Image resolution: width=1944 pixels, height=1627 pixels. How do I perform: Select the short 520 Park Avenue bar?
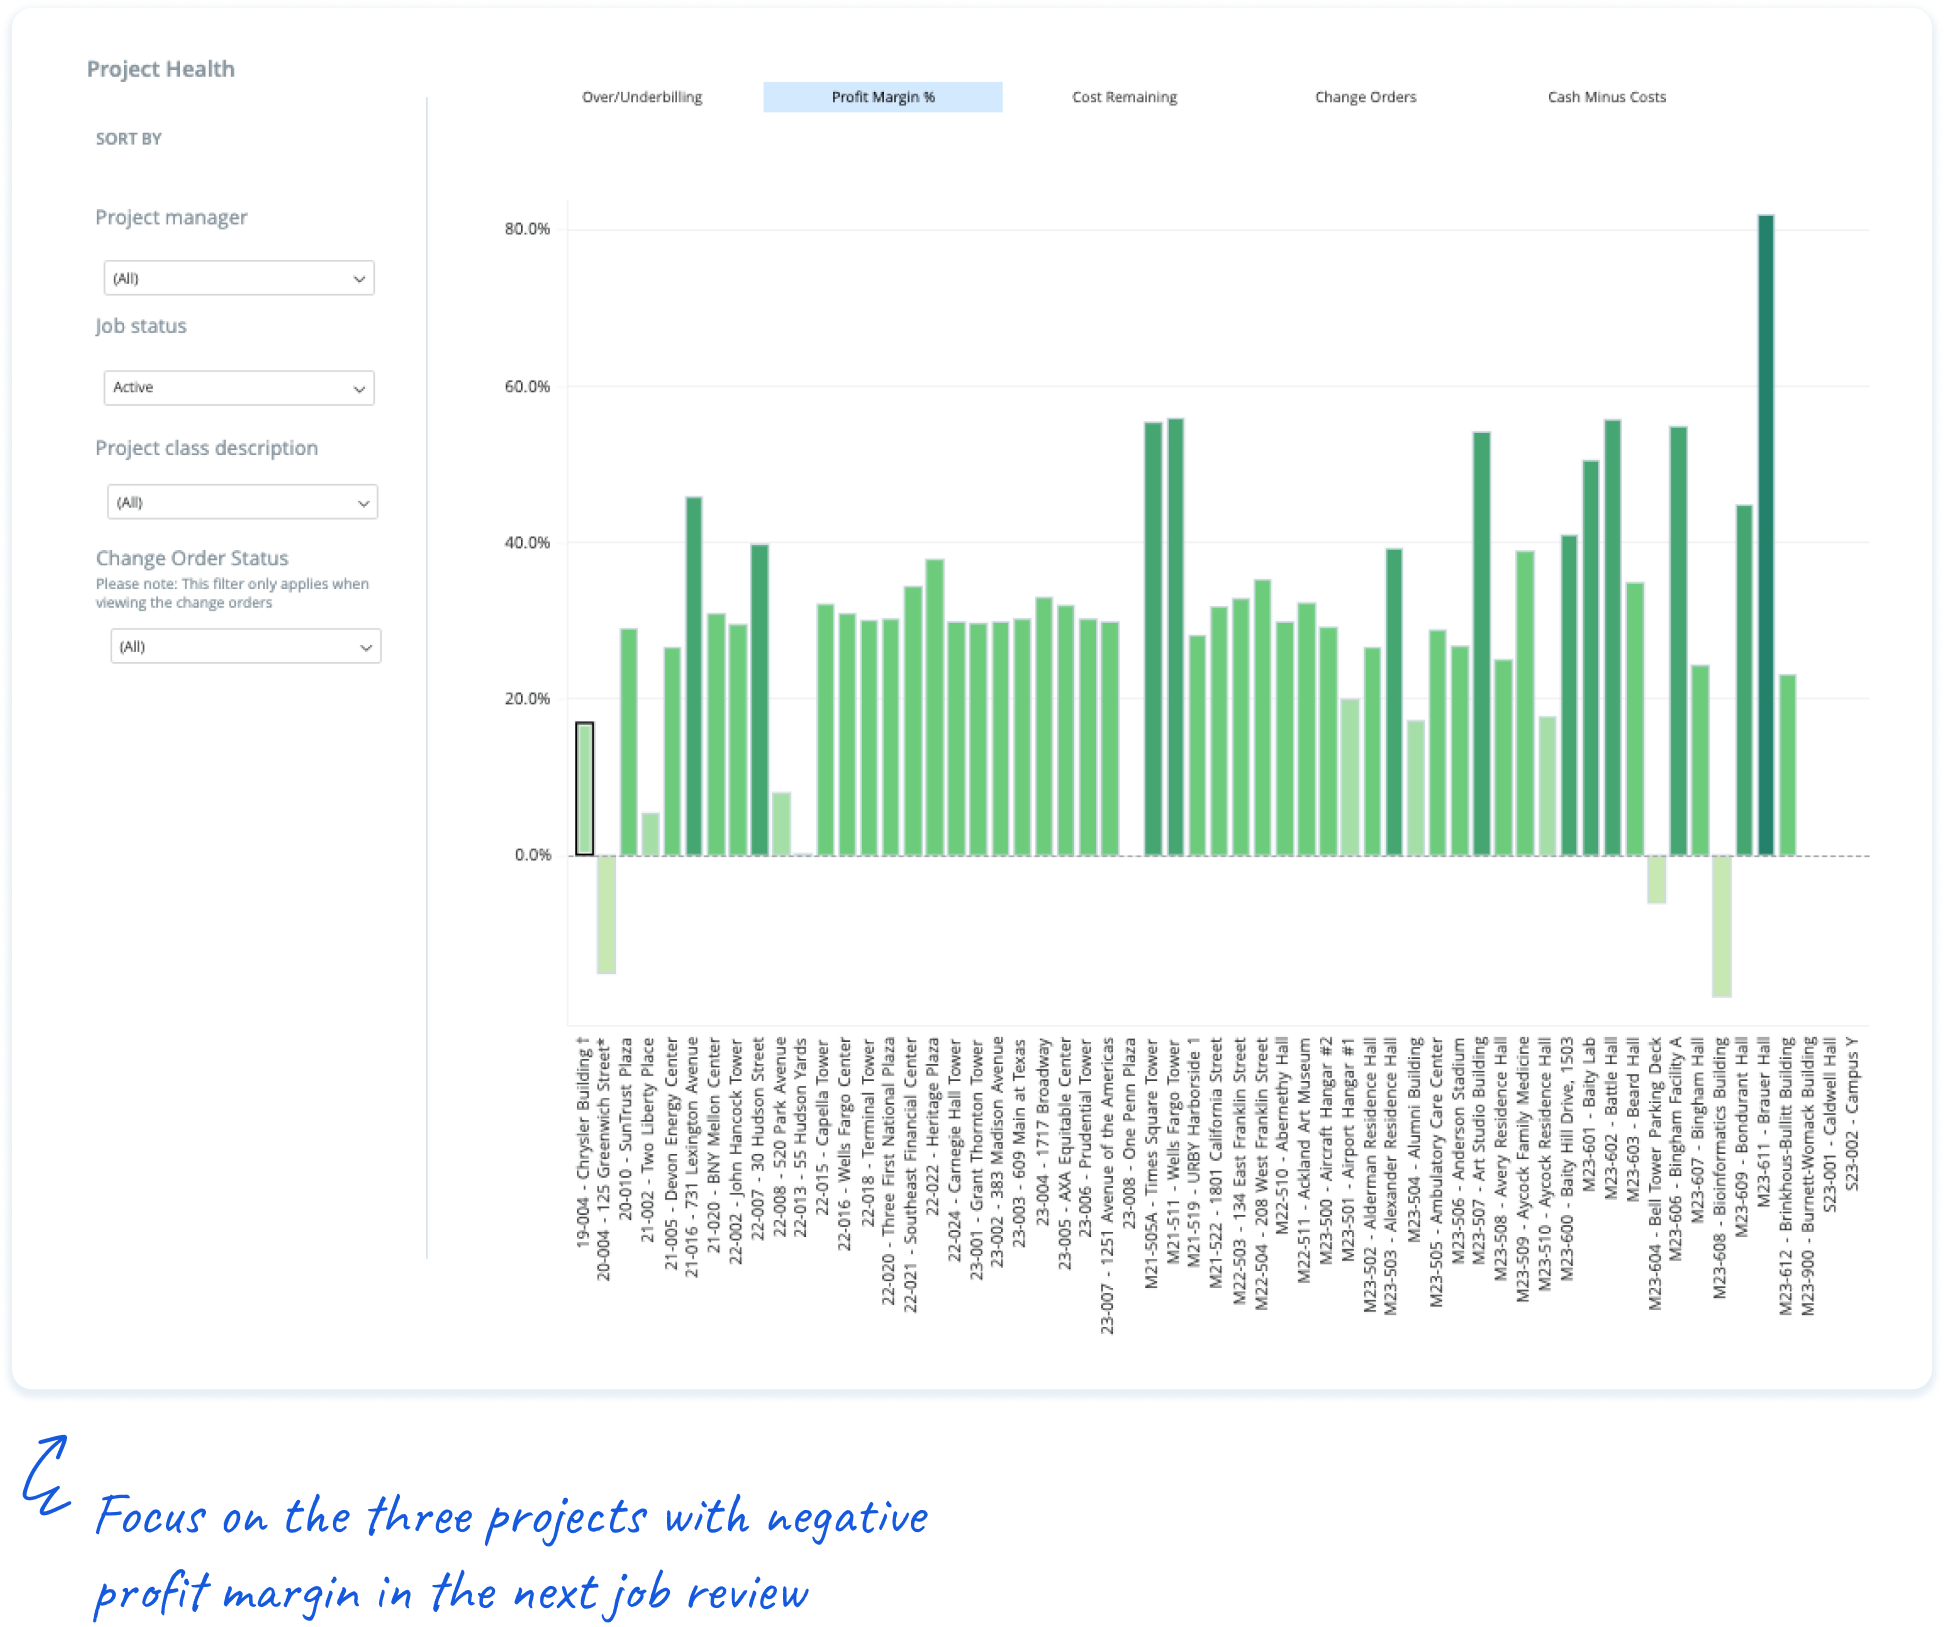pos(781,824)
